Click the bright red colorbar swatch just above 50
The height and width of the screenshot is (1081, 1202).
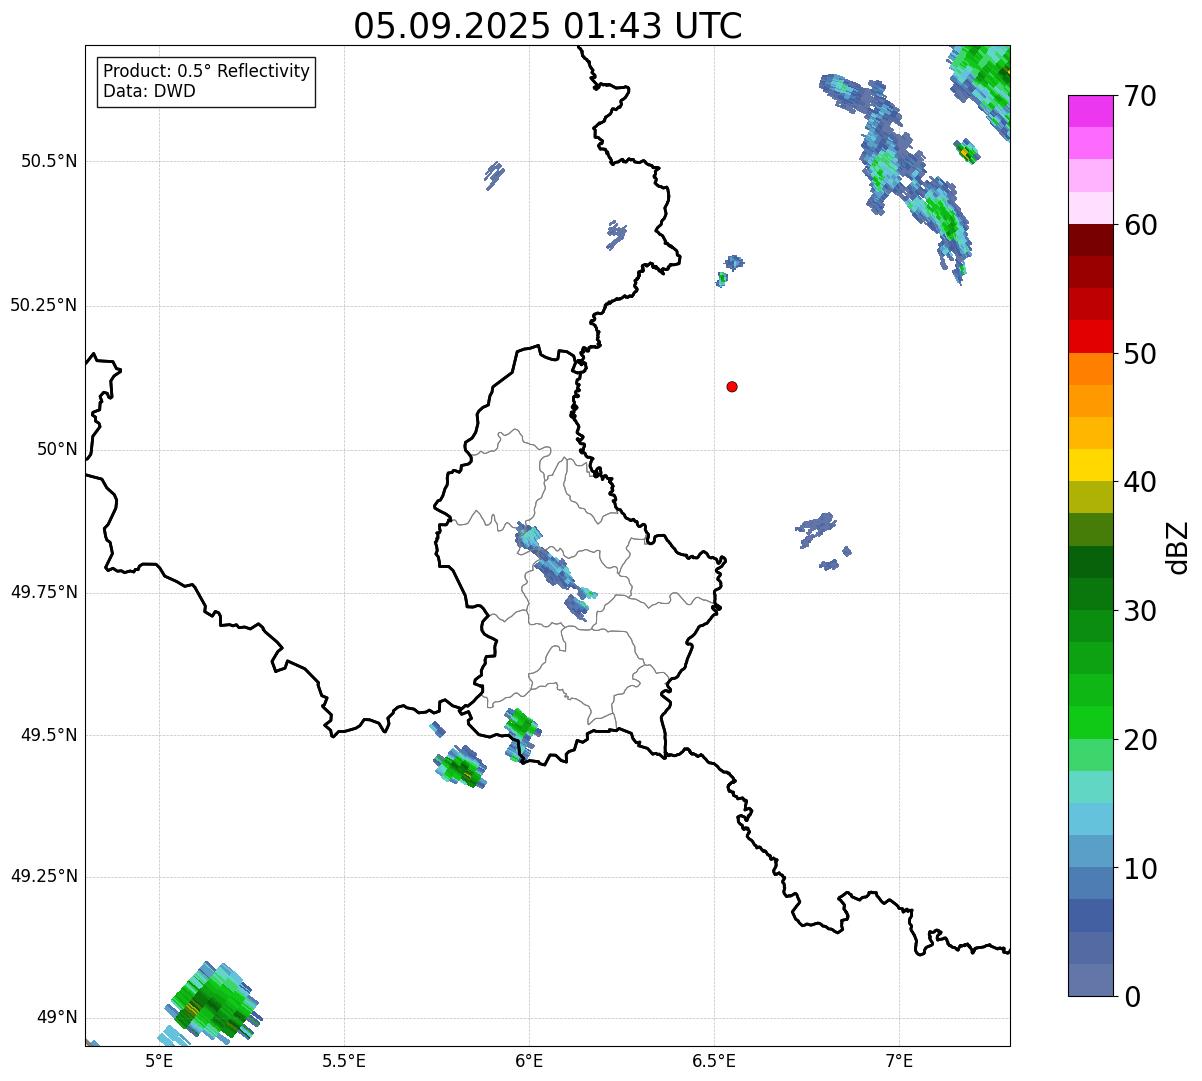[x=1091, y=337]
